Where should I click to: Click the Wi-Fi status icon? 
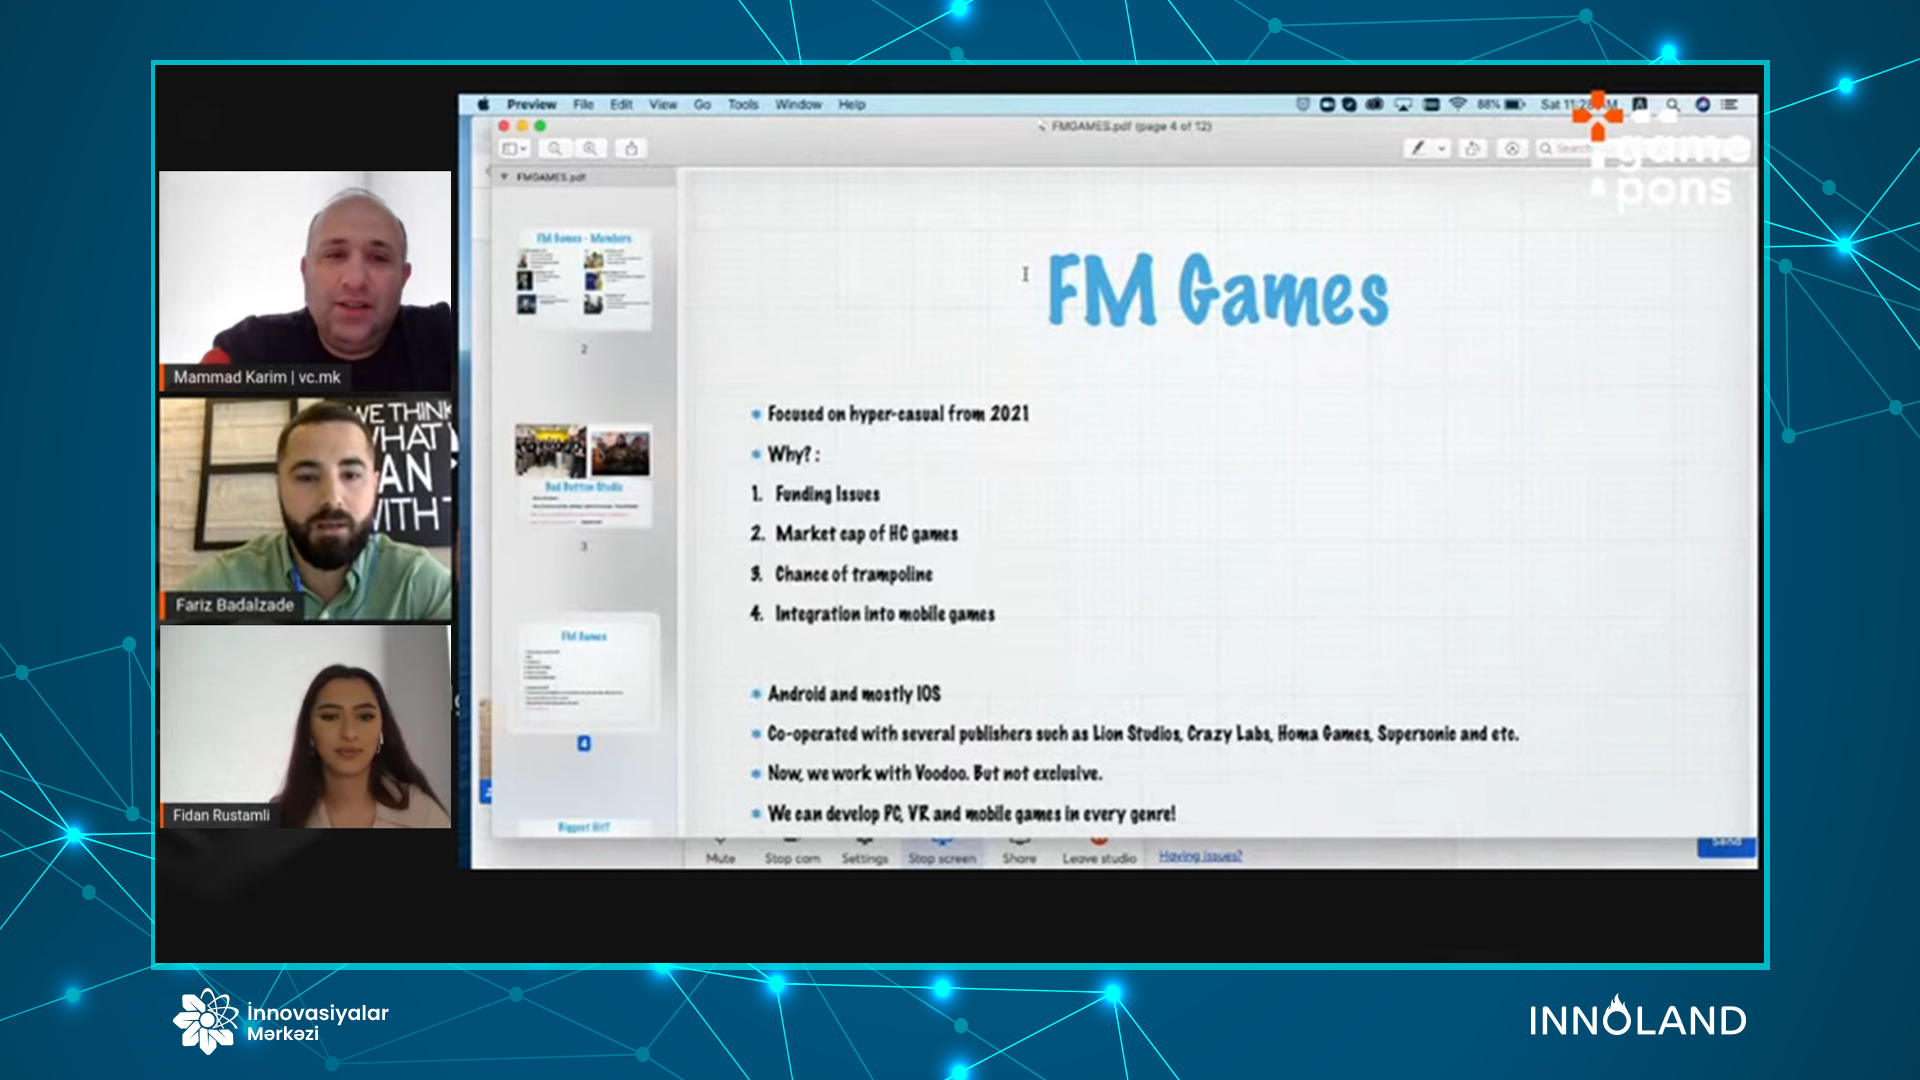click(1458, 104)
